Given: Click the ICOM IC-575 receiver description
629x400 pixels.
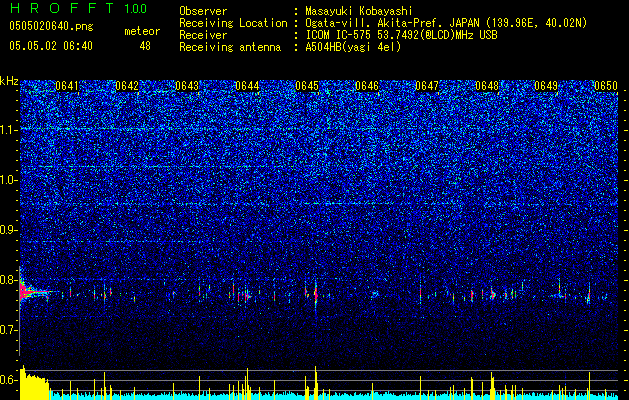Looking at the screenshot, I should click(x=401, y=35).
